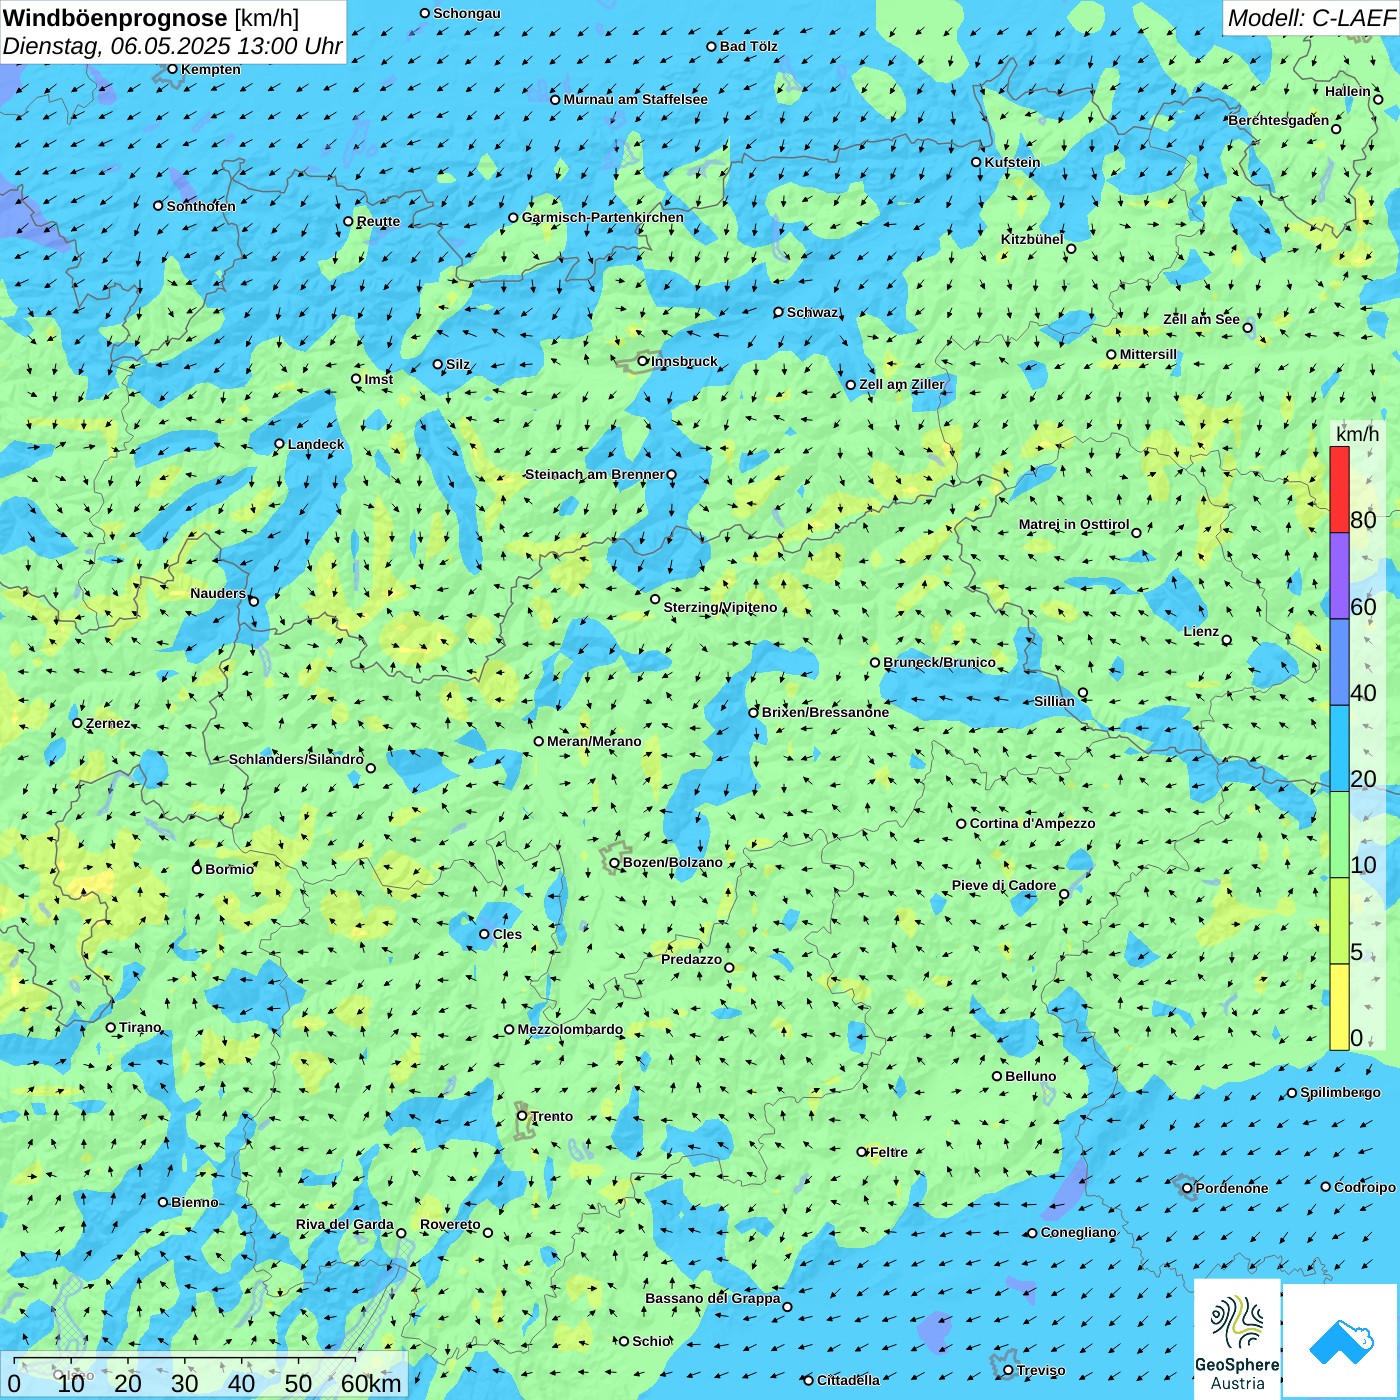Image resolution: width=1400 pixels, height=1400 pixels.
Task: Click the 60km distance scale bar
Action: click(204, 1376)
